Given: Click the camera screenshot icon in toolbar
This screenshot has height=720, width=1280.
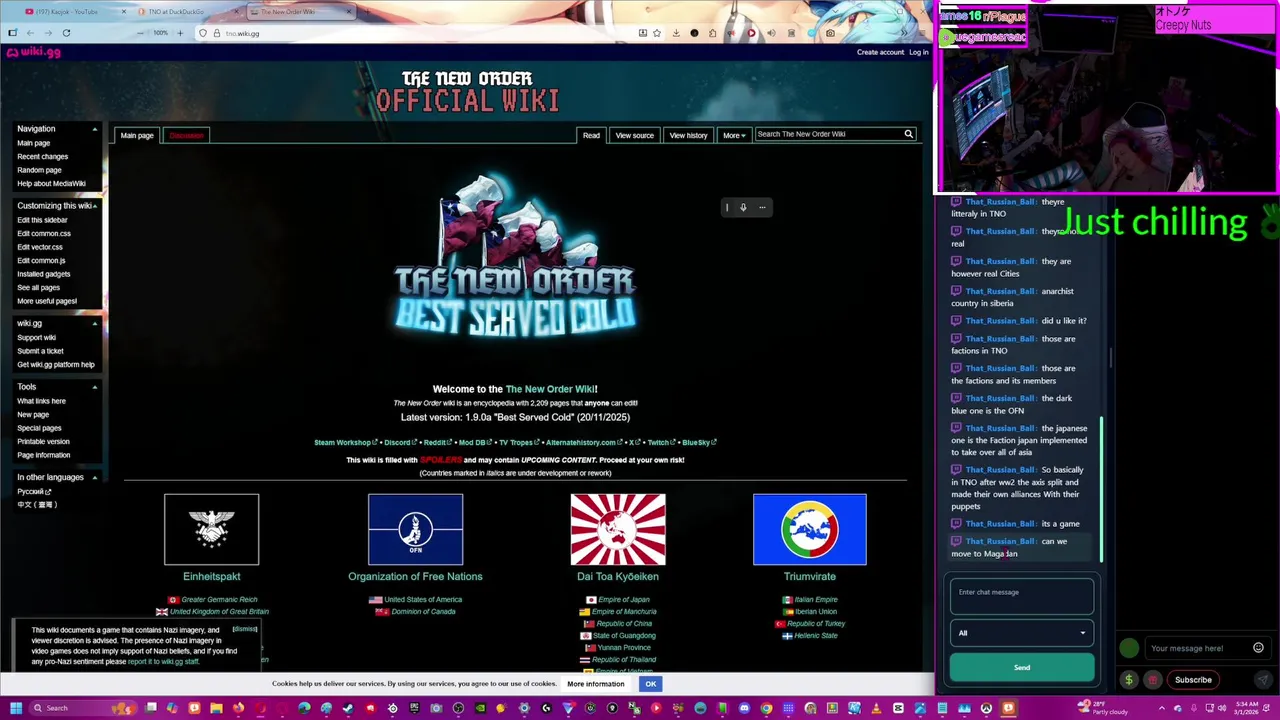Looking at the screenshot, I should pyautogui.click(x=830, y=33).
